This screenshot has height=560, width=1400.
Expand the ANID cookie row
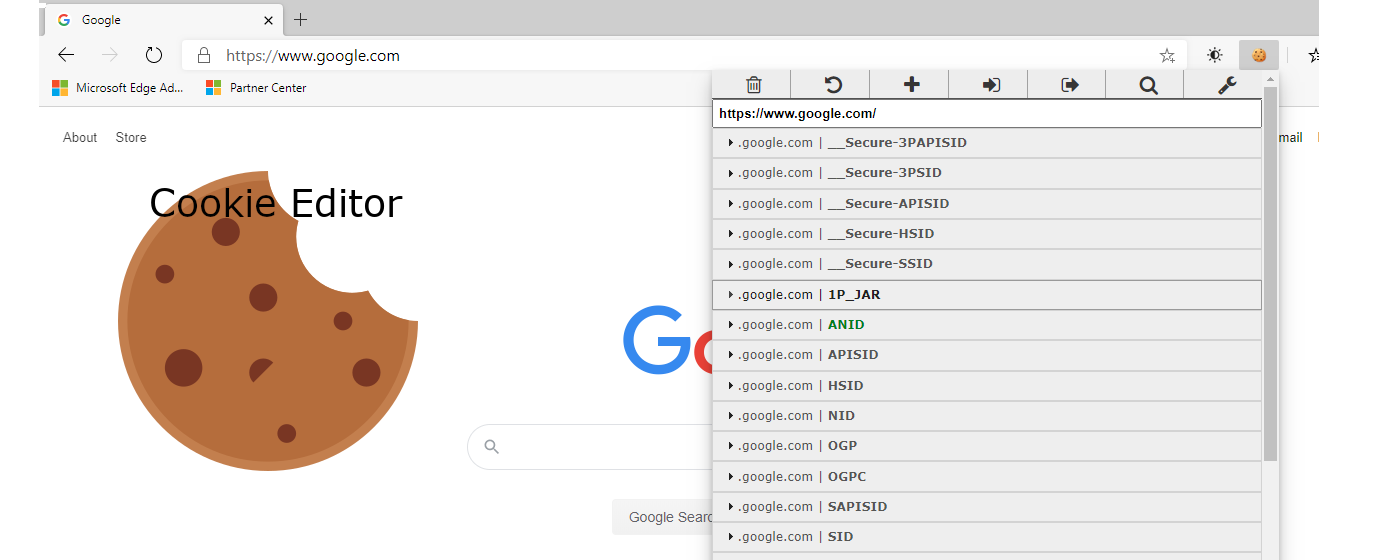tap(987, 325)
